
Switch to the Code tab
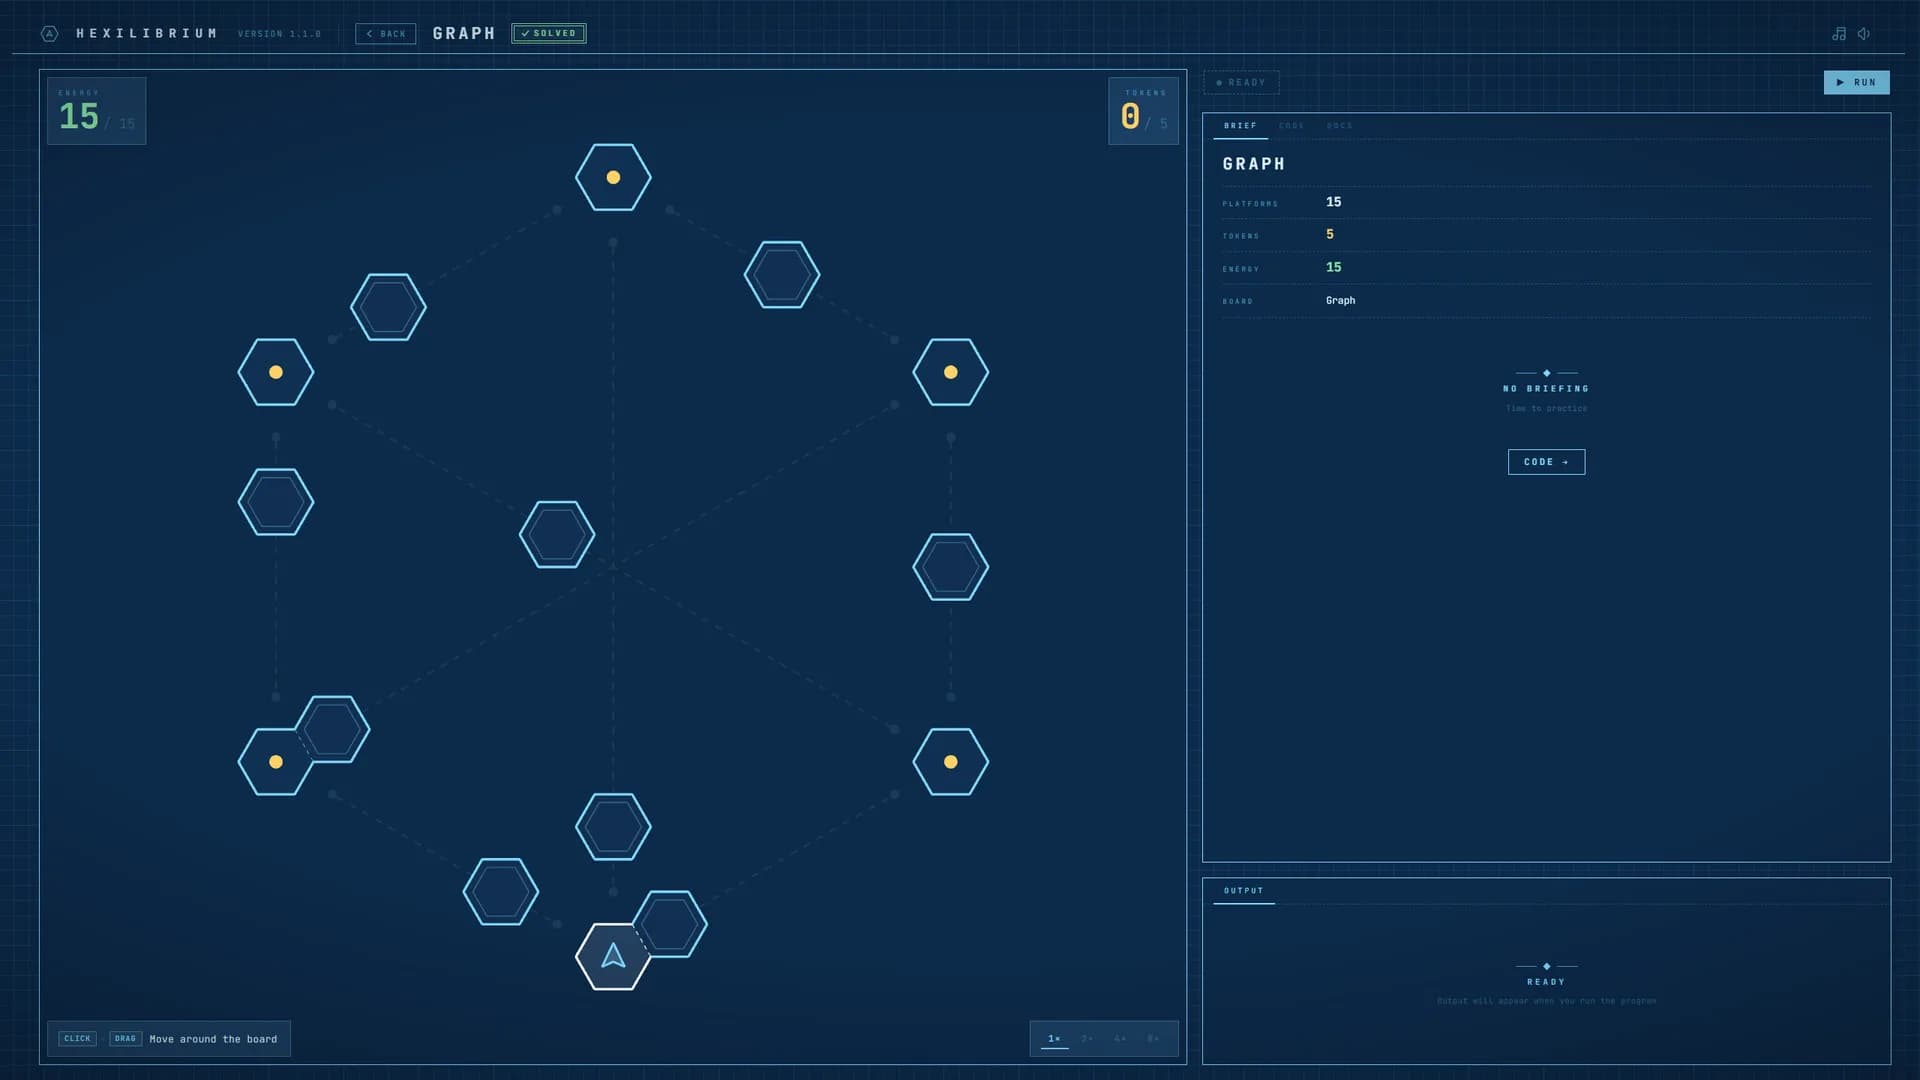pyautogui.click(x=1291, y=126)
